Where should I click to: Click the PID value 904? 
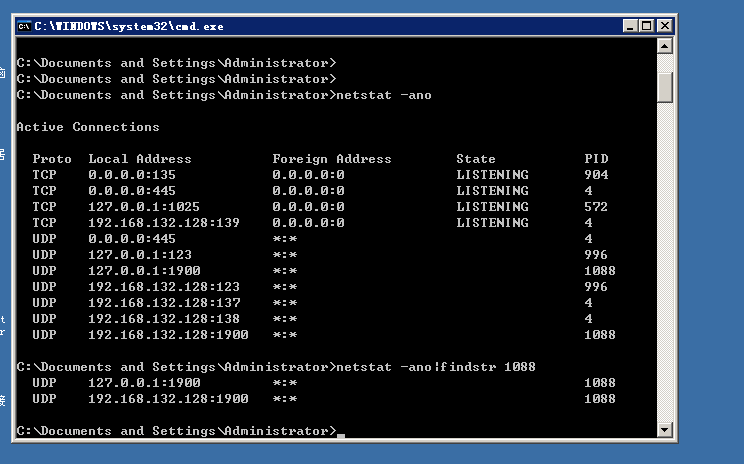coord(596,175)
